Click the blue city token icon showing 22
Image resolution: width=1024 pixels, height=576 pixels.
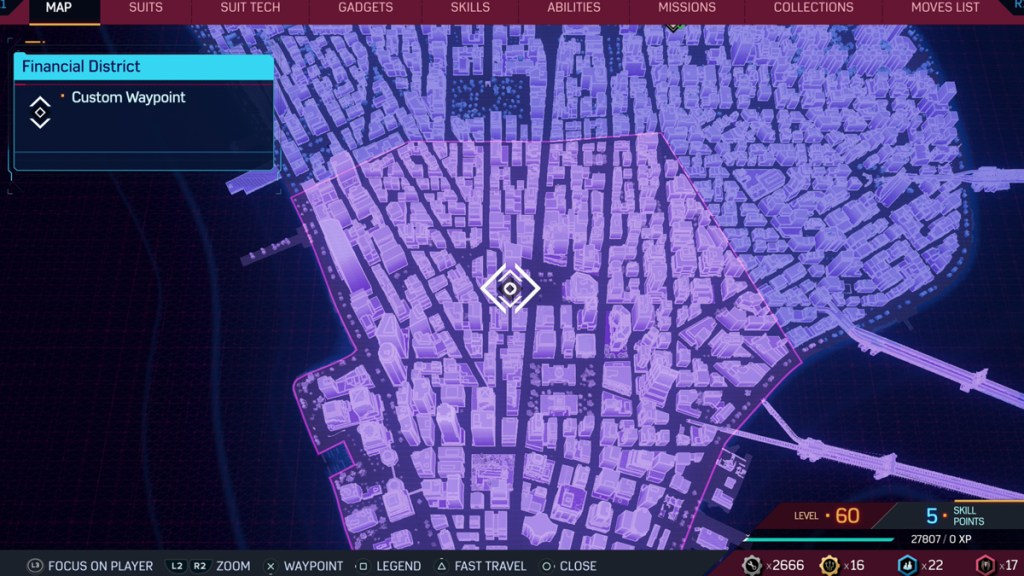pos(906,565)
